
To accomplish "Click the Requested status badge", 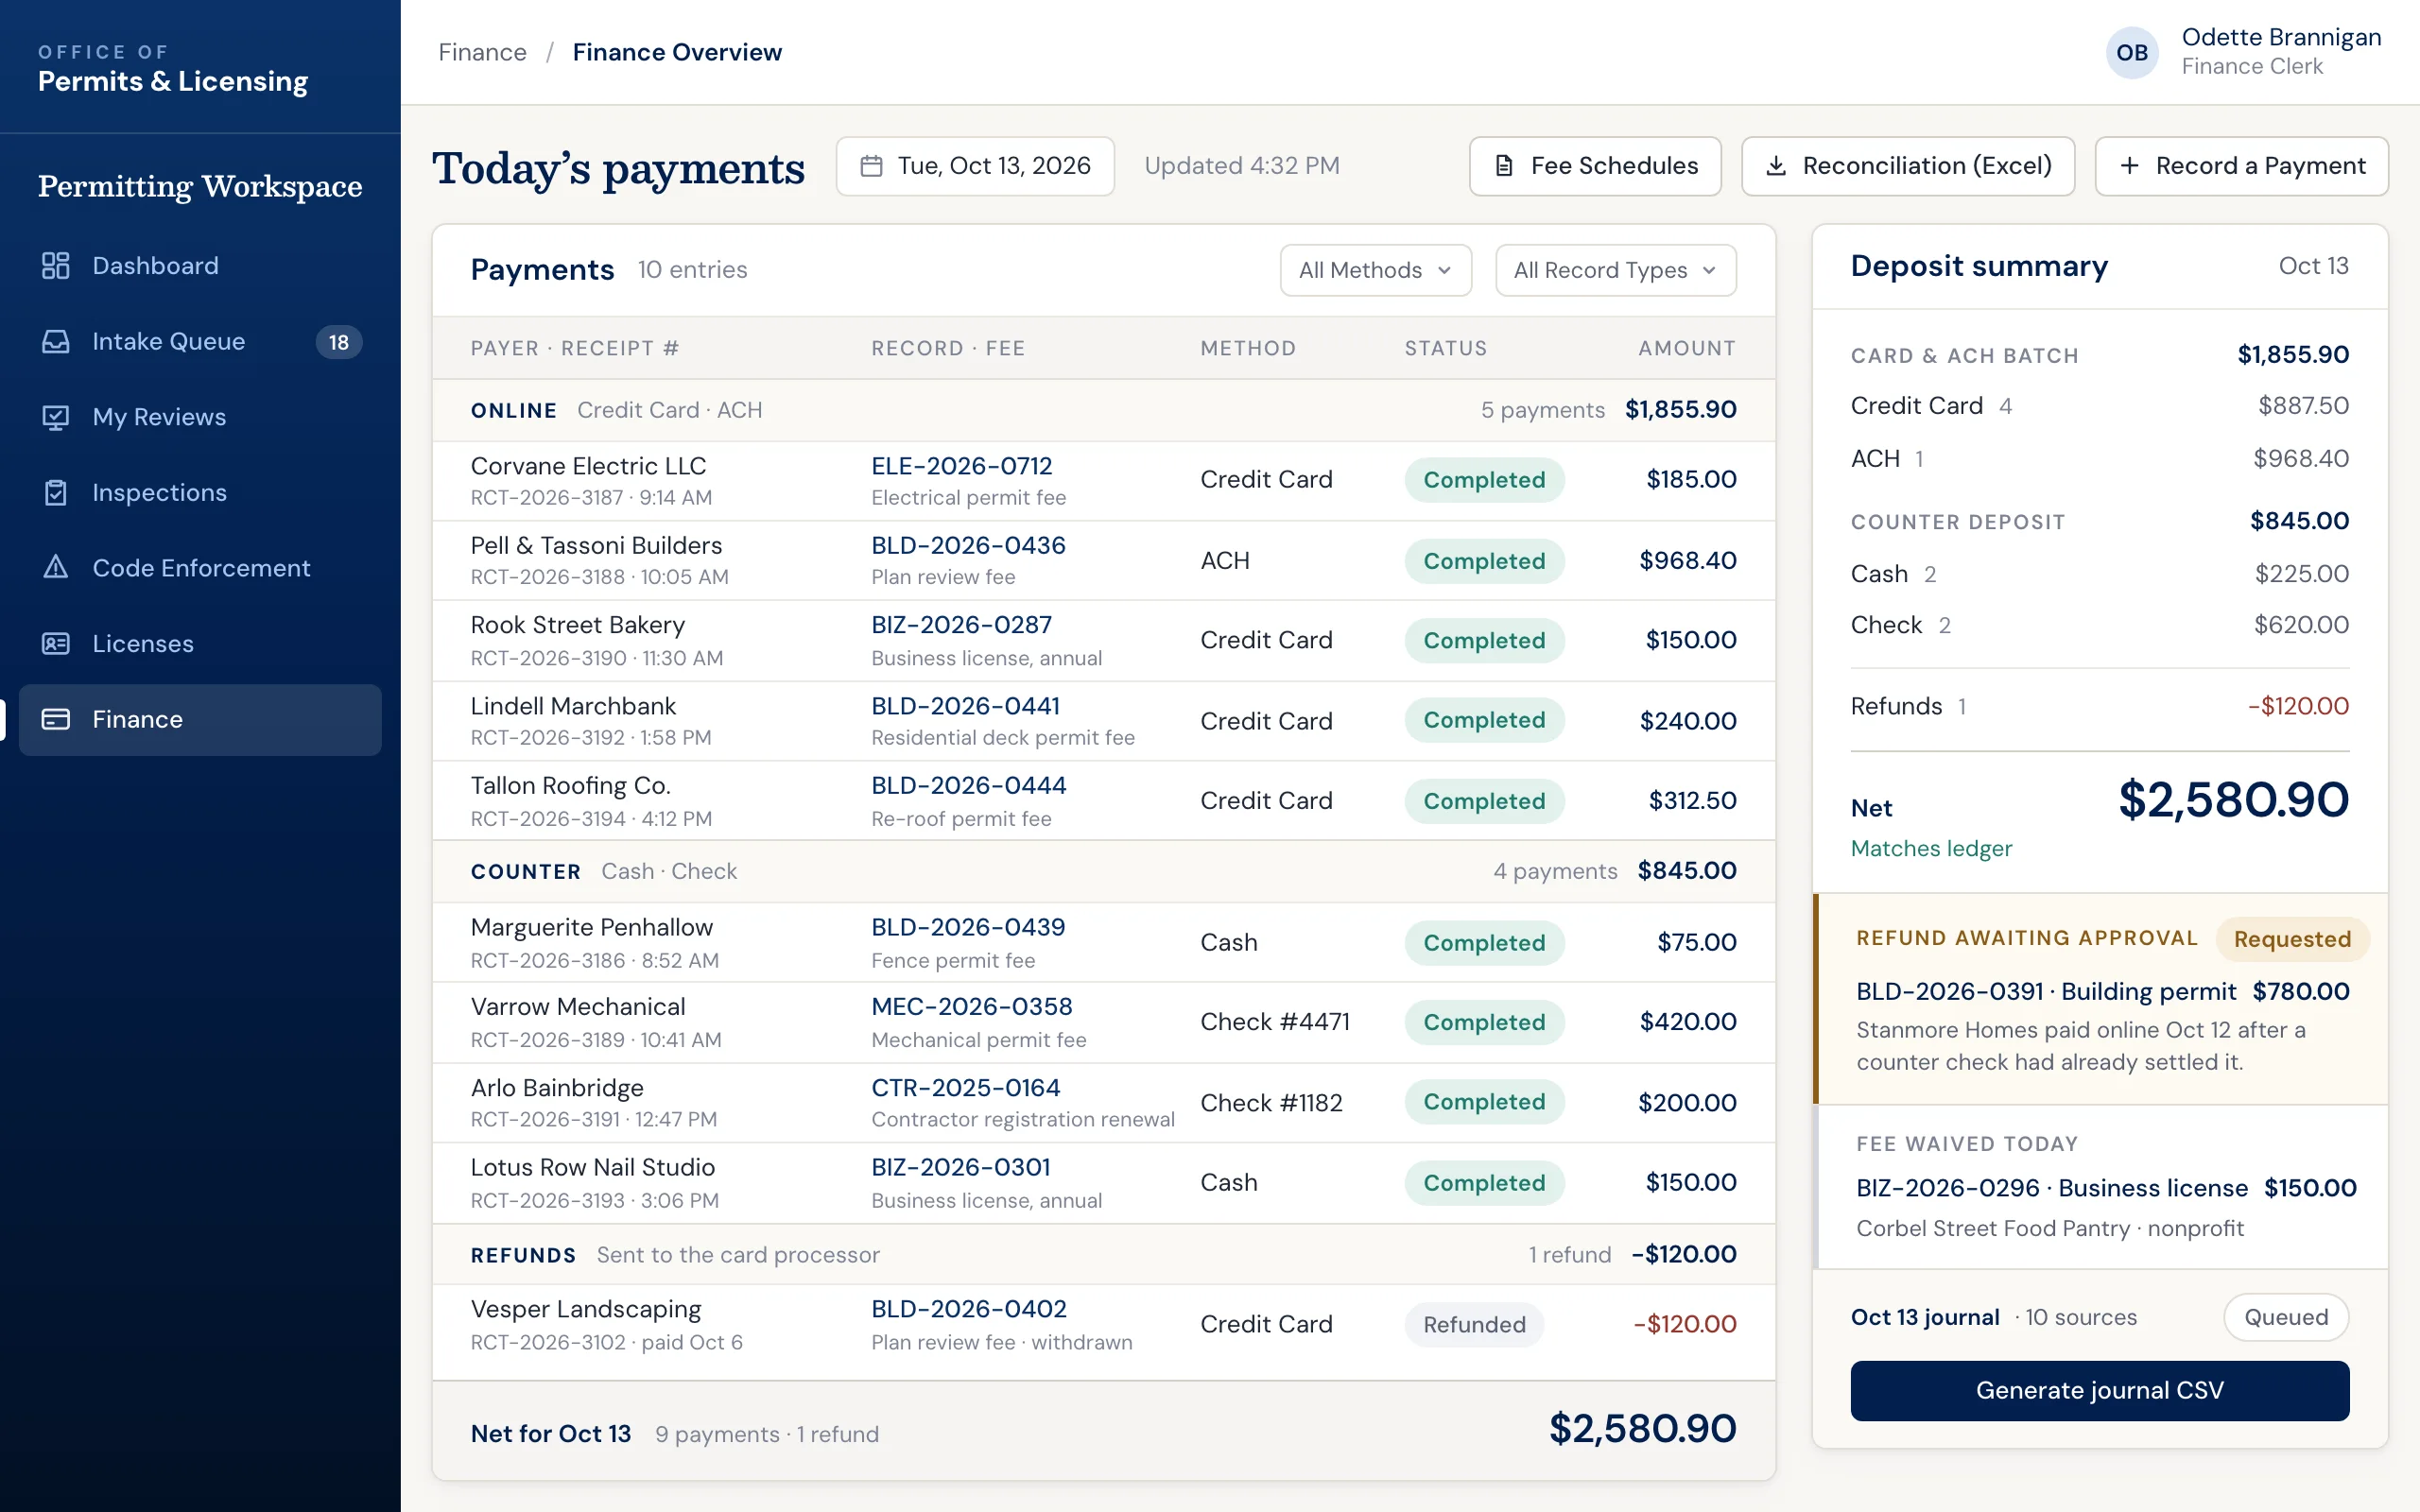I will pos(2292,939).
